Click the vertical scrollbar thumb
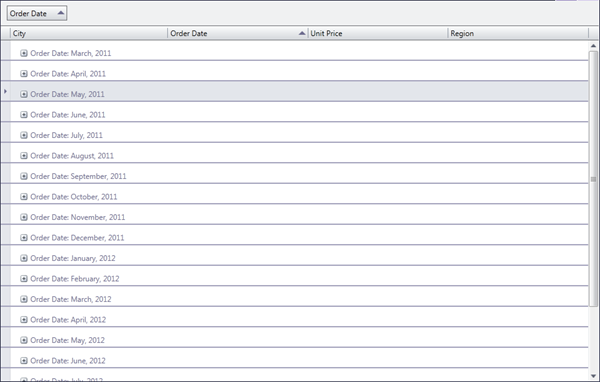Image resolution: width=600 pixels, height=382 pixels. 593,179
